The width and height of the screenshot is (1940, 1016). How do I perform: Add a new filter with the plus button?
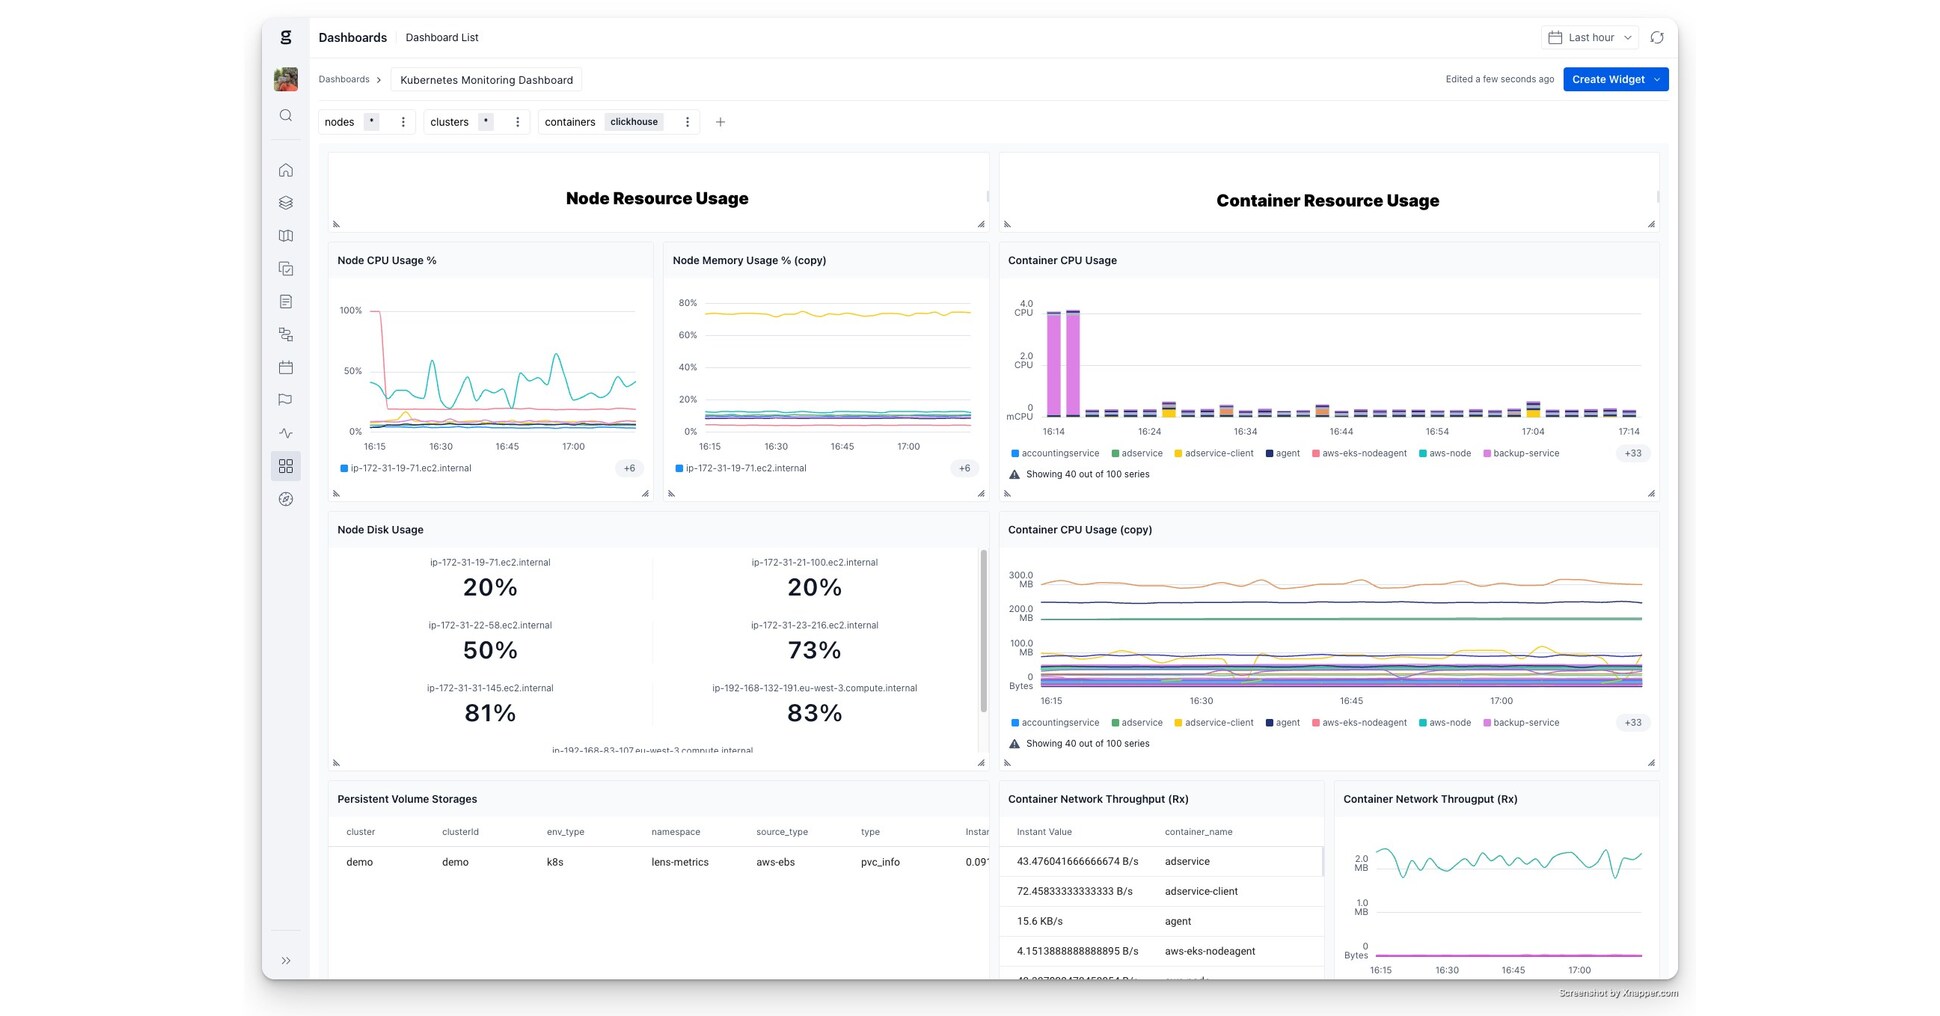pos(720,122)
